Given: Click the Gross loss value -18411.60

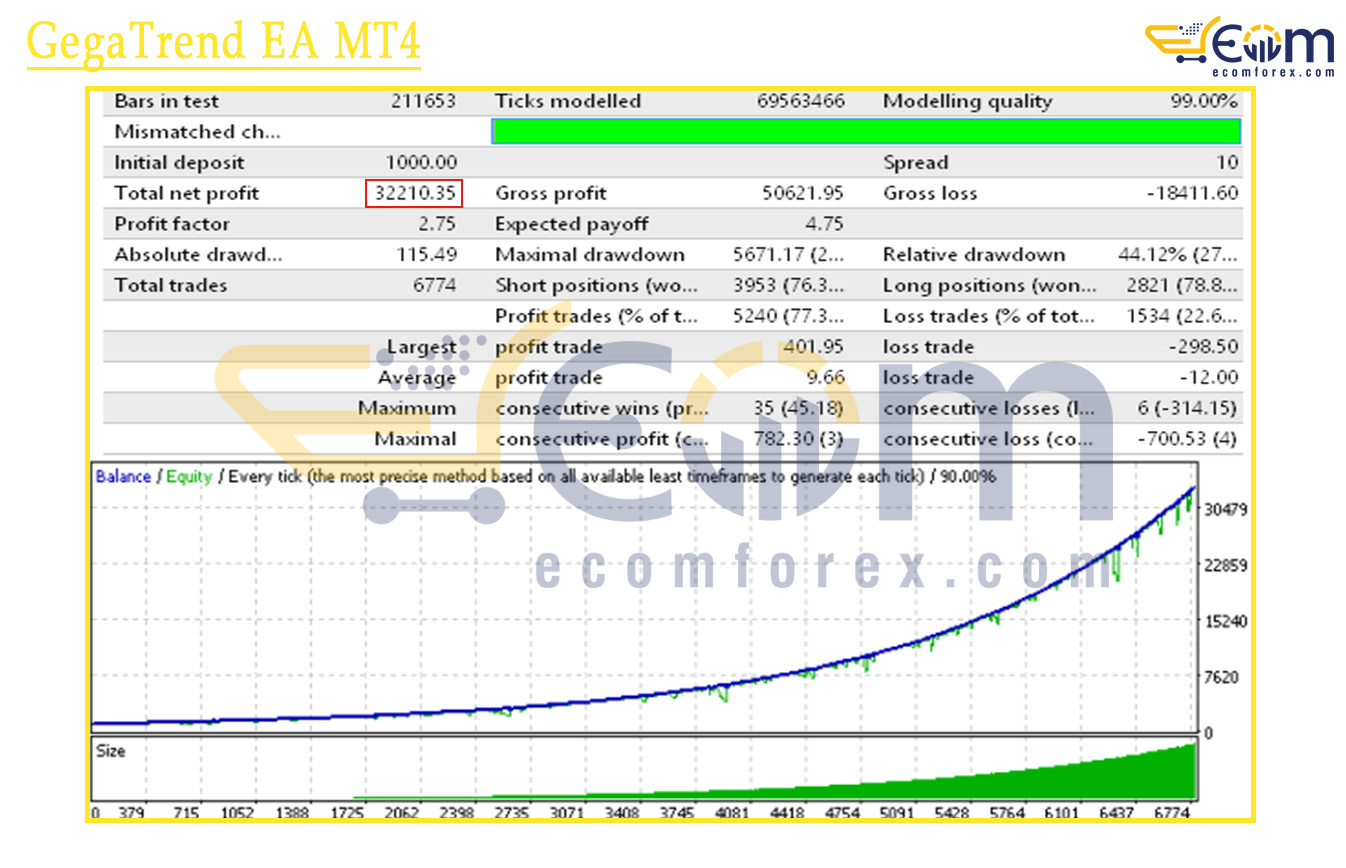Looking at the screenshot, I should (1192, 193).
